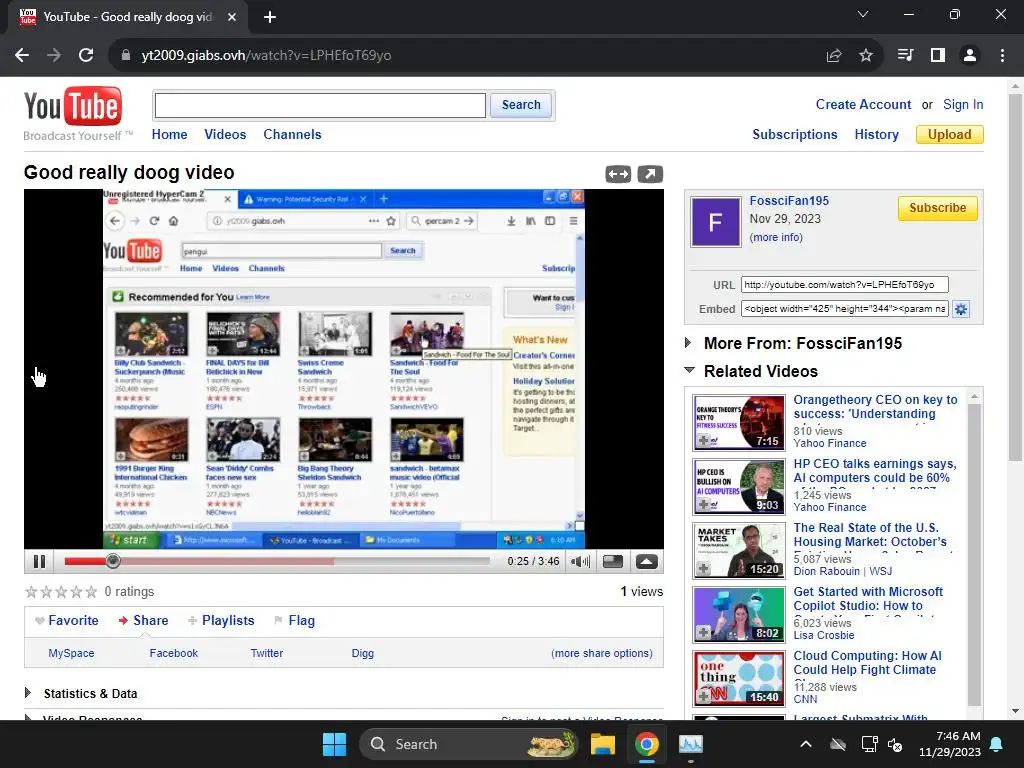Click the YouTube search input field
1024x768 pixels.
coord(320,105)
